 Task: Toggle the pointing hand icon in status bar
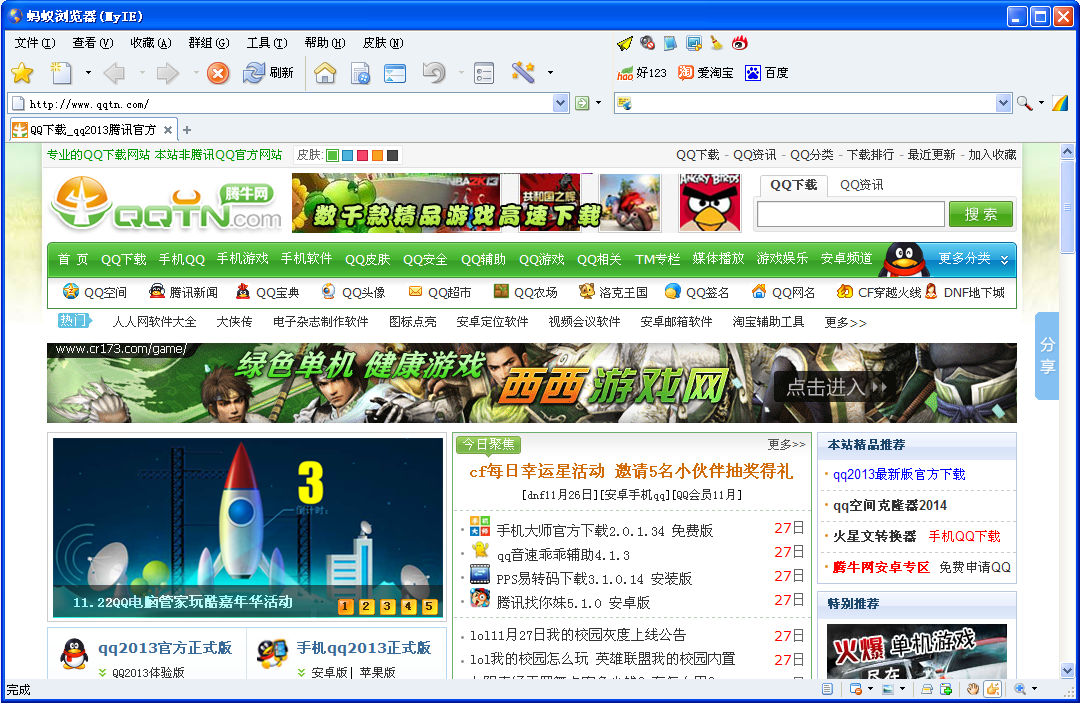(992, 689)
